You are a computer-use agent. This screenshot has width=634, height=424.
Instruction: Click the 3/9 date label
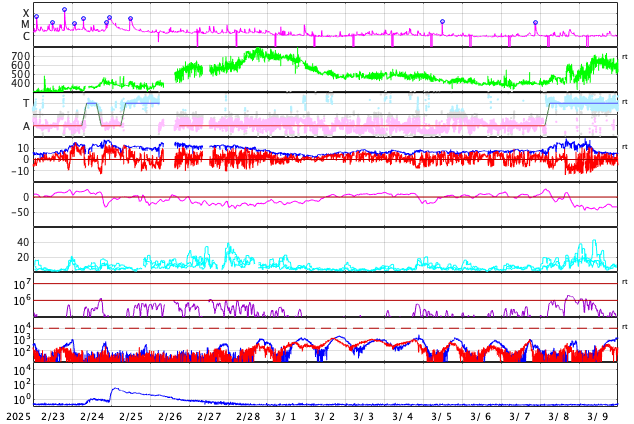coord(598,416)
